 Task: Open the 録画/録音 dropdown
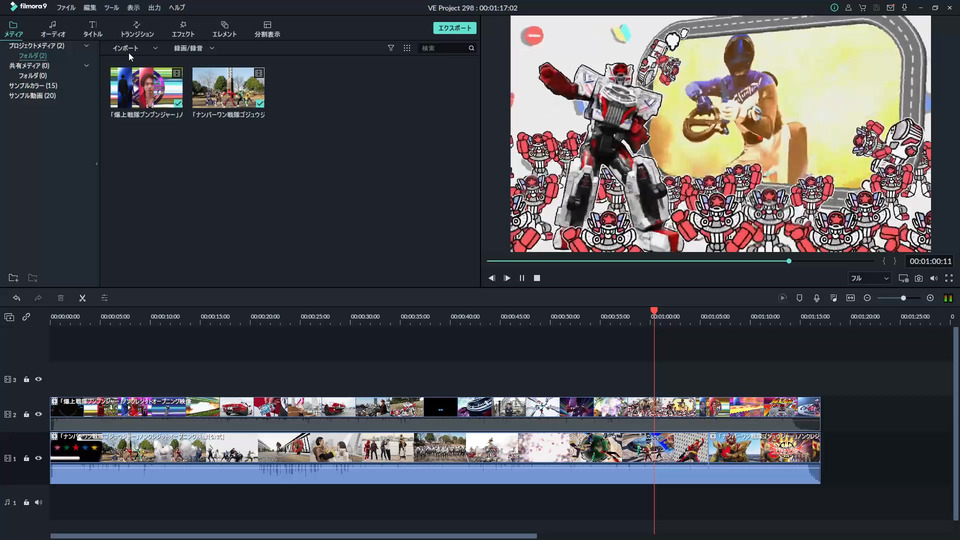[x=193, y=48]
